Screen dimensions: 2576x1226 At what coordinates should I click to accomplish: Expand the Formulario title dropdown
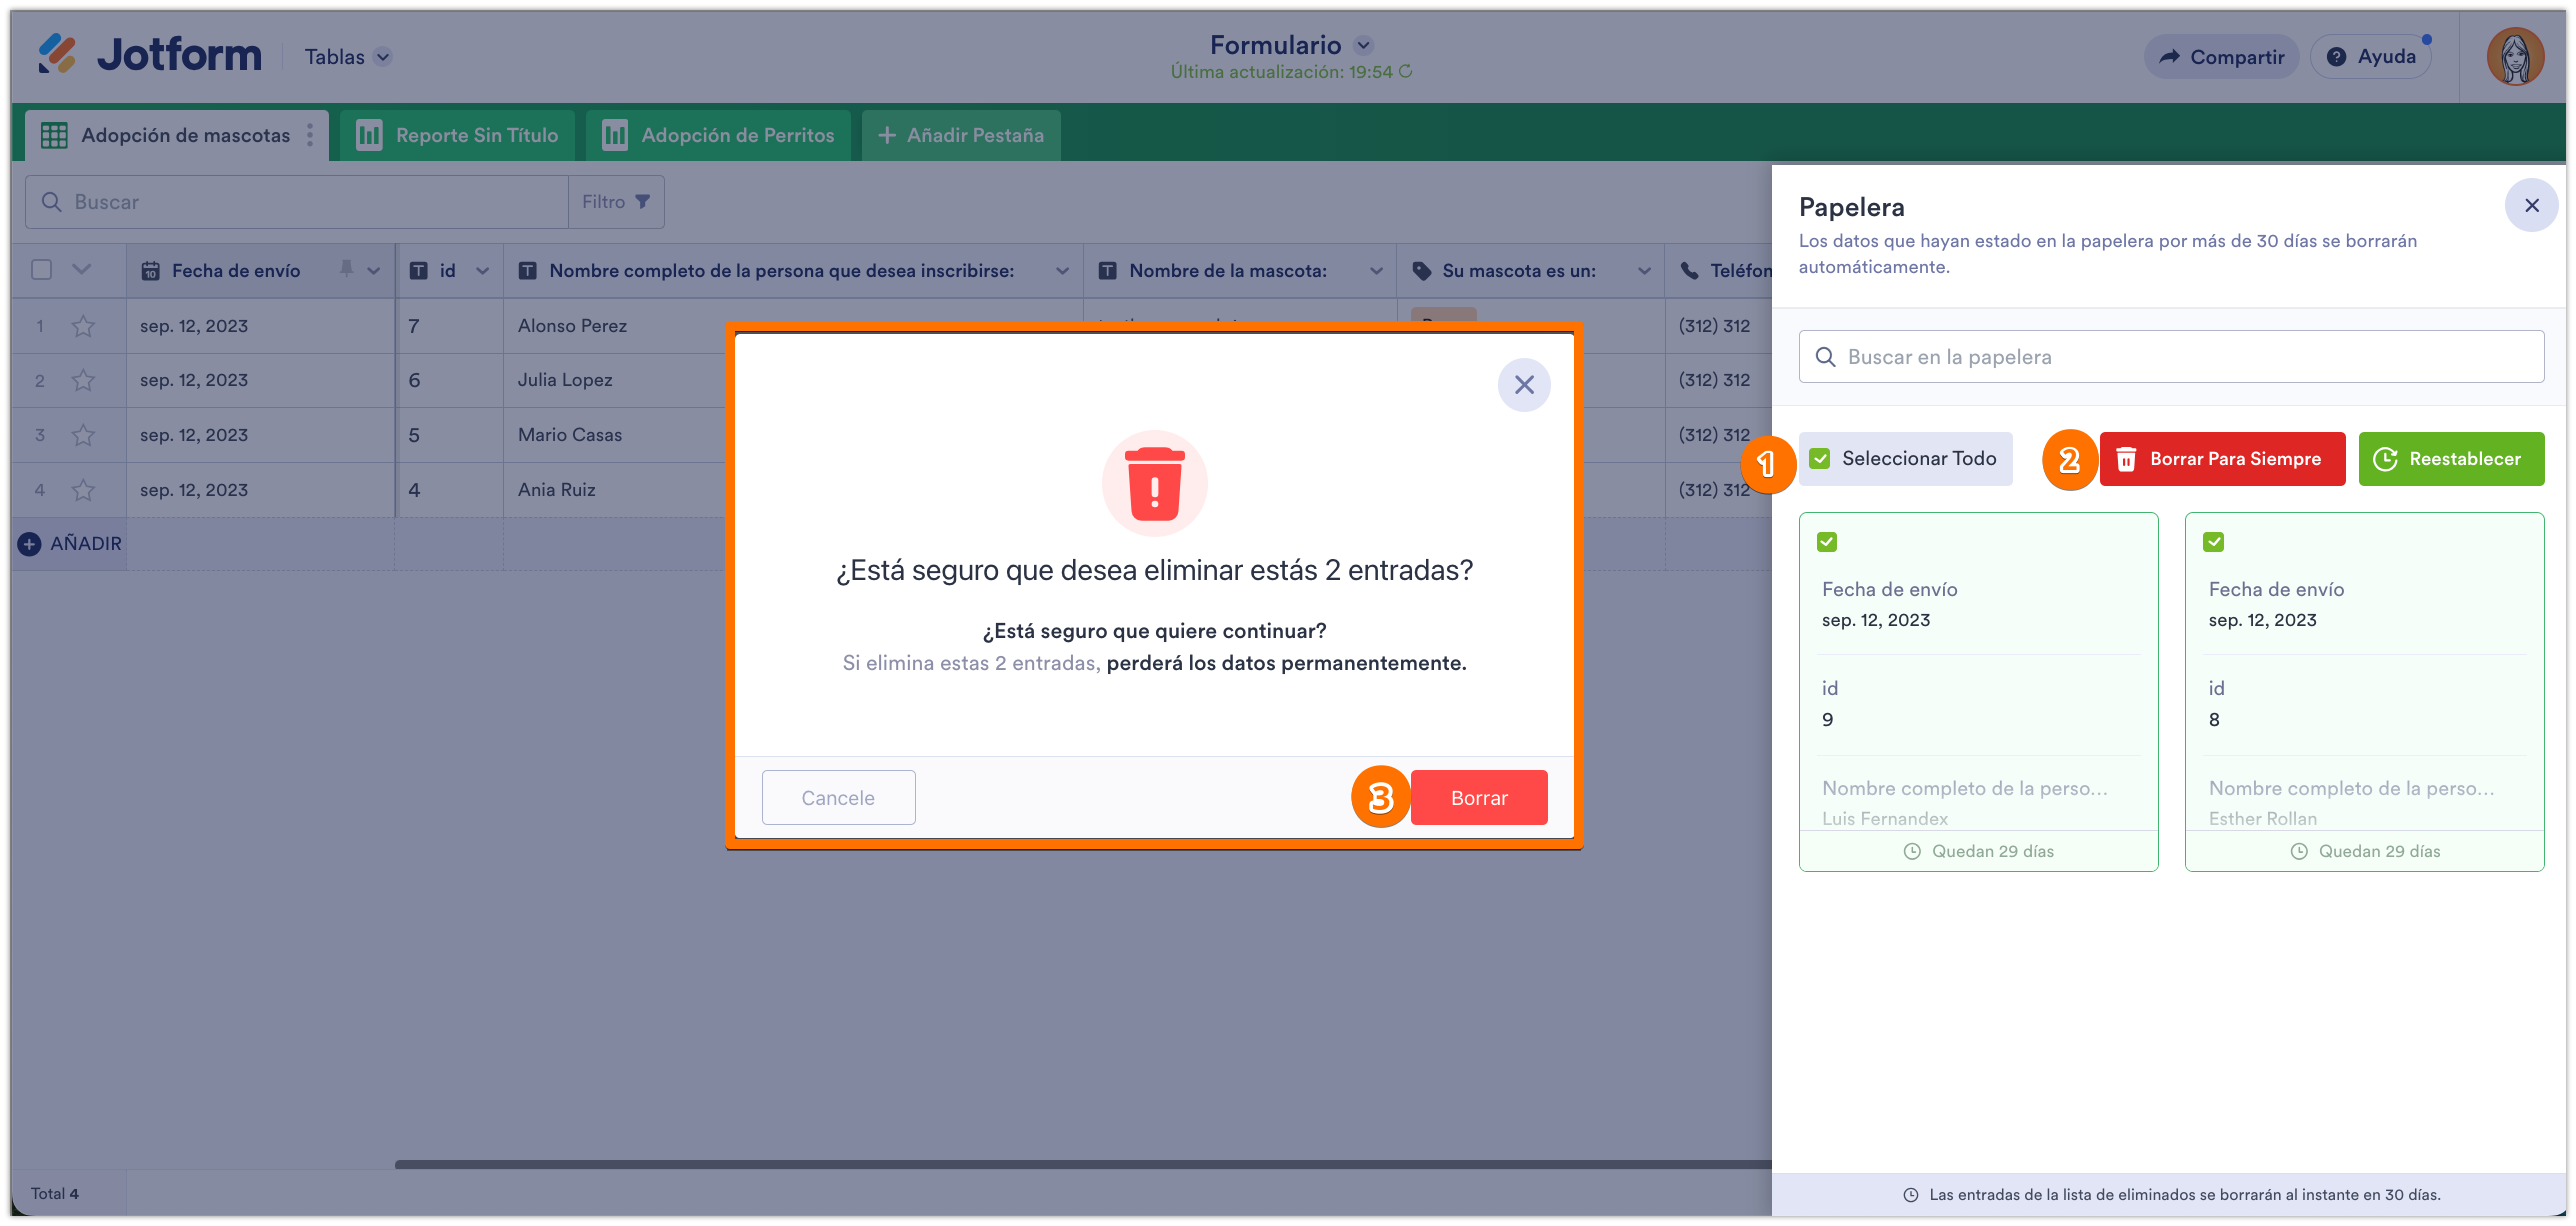coord(1363,45)
